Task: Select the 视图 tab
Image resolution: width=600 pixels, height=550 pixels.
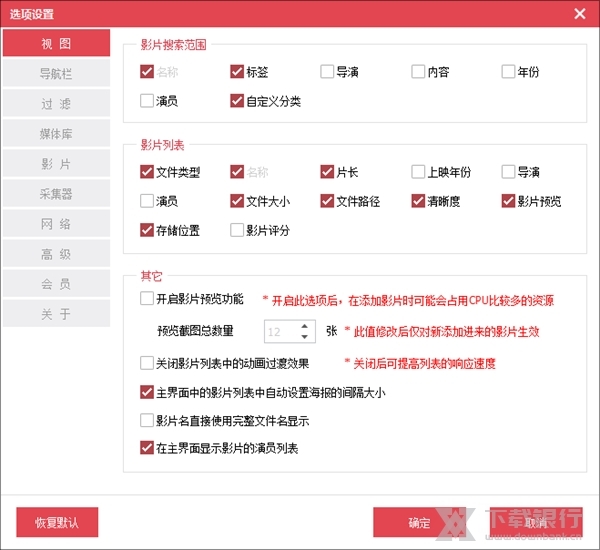Action: coord(56,43)
